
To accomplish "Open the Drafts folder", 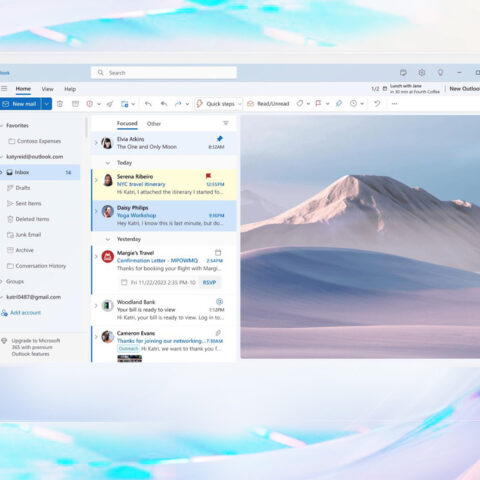I will click(23, 188).
